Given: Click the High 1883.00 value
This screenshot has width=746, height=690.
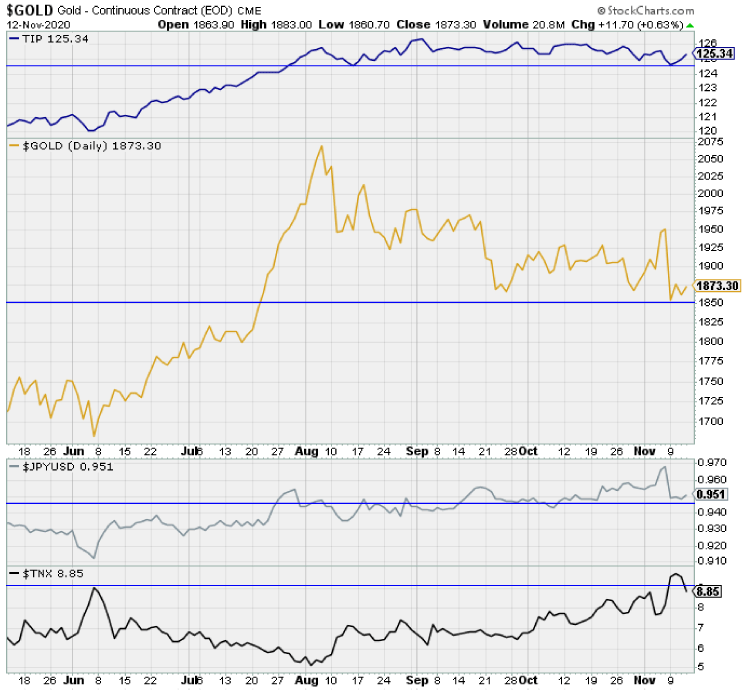Looking at the screenshot, I should click(x=276, y=25).
